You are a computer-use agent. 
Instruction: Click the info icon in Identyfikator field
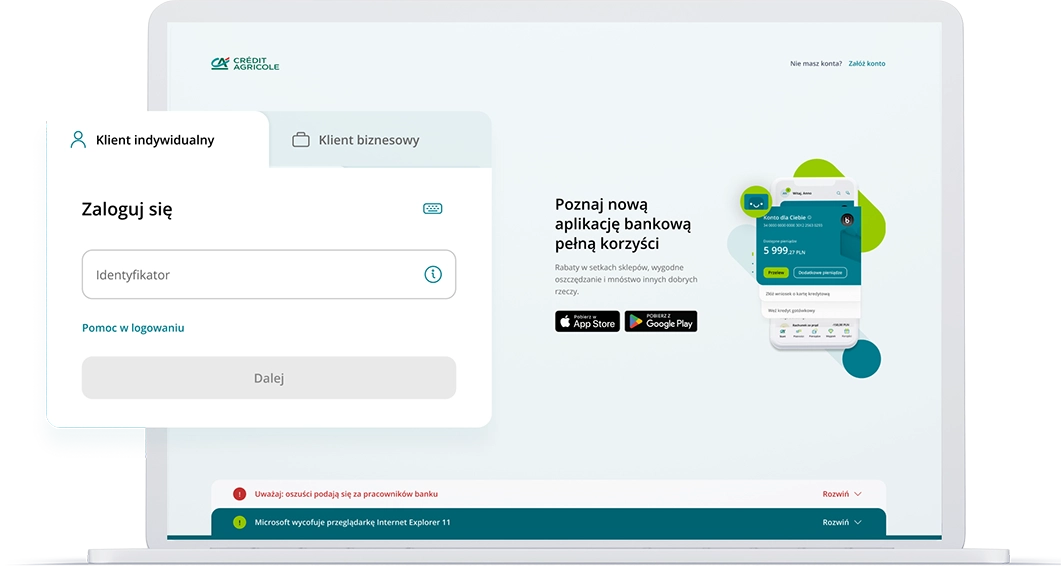433,274
